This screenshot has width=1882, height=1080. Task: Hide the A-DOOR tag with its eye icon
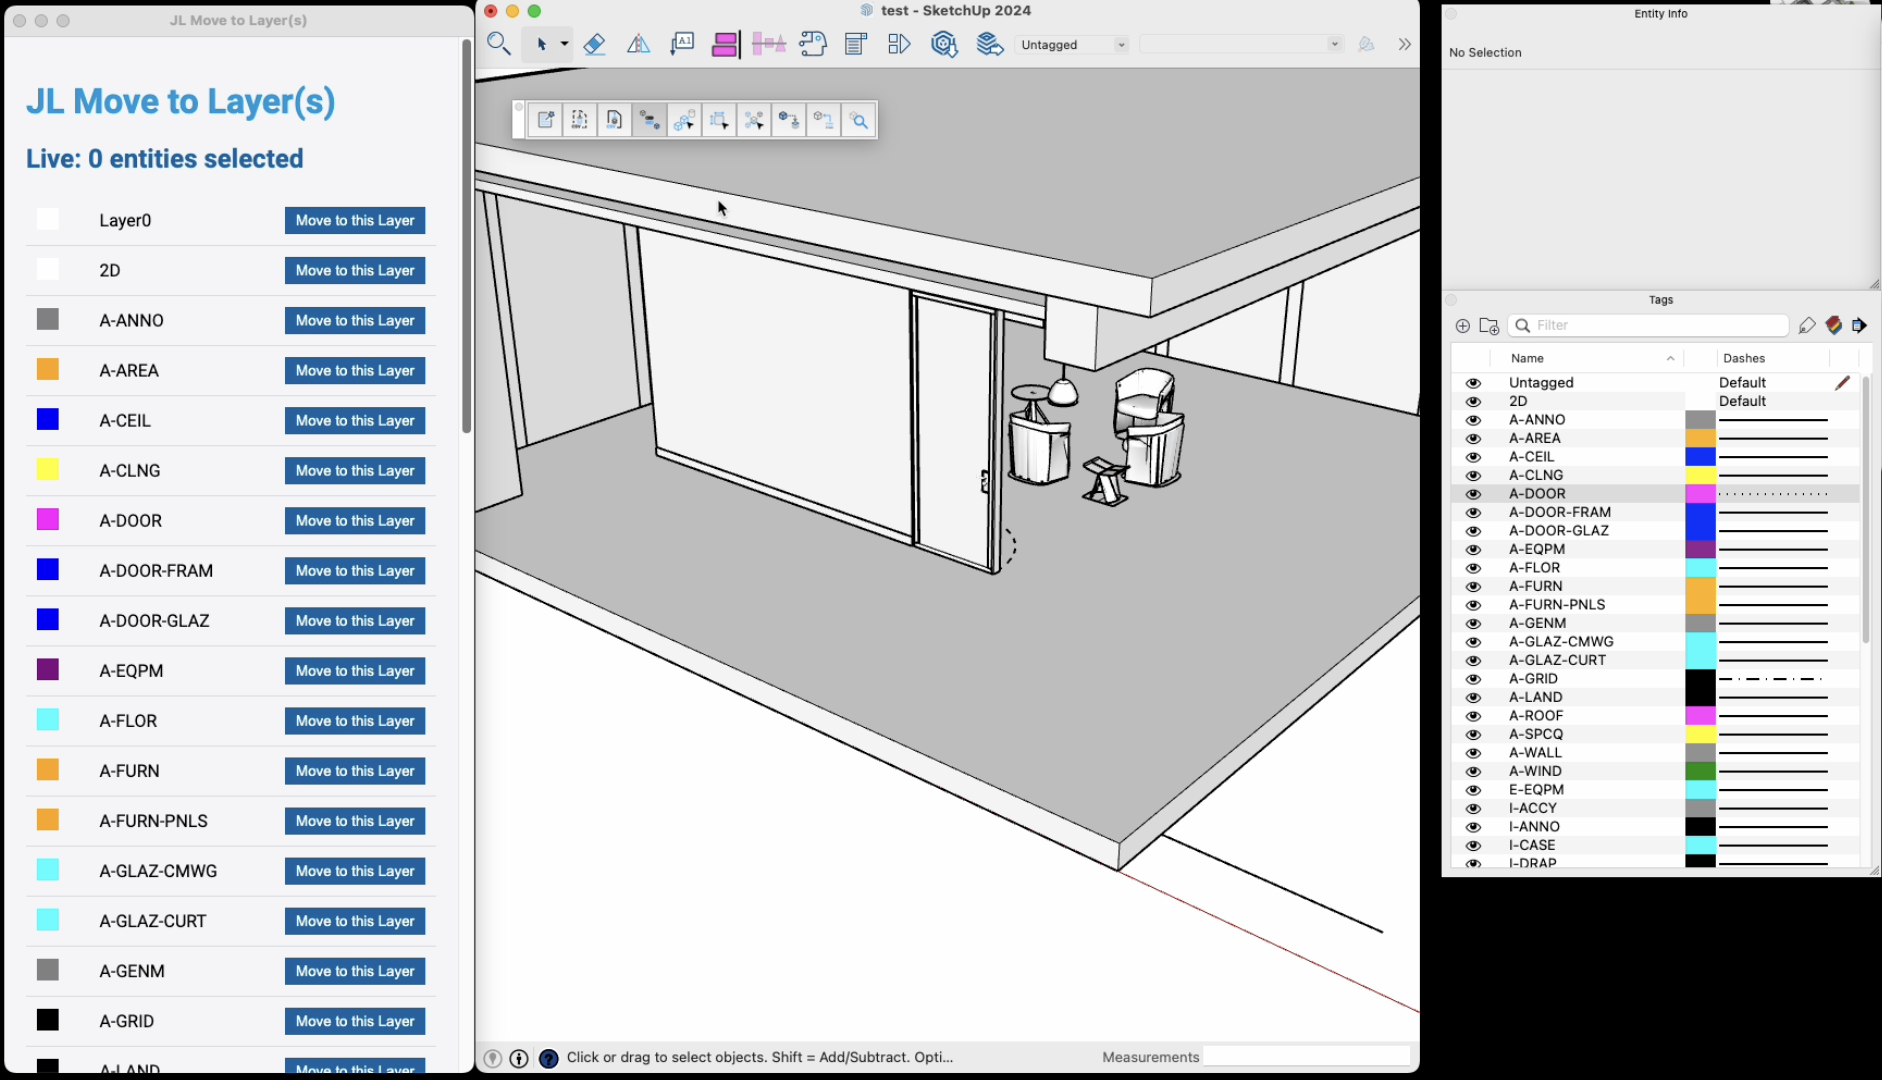tap(1473, 494)
